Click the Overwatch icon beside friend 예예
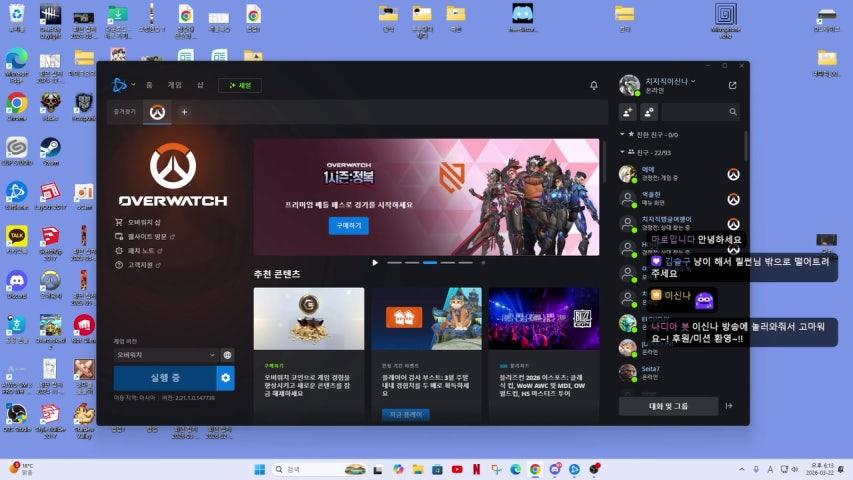The height and width of the screenshot is (480, 853). (x=733, y=175)
